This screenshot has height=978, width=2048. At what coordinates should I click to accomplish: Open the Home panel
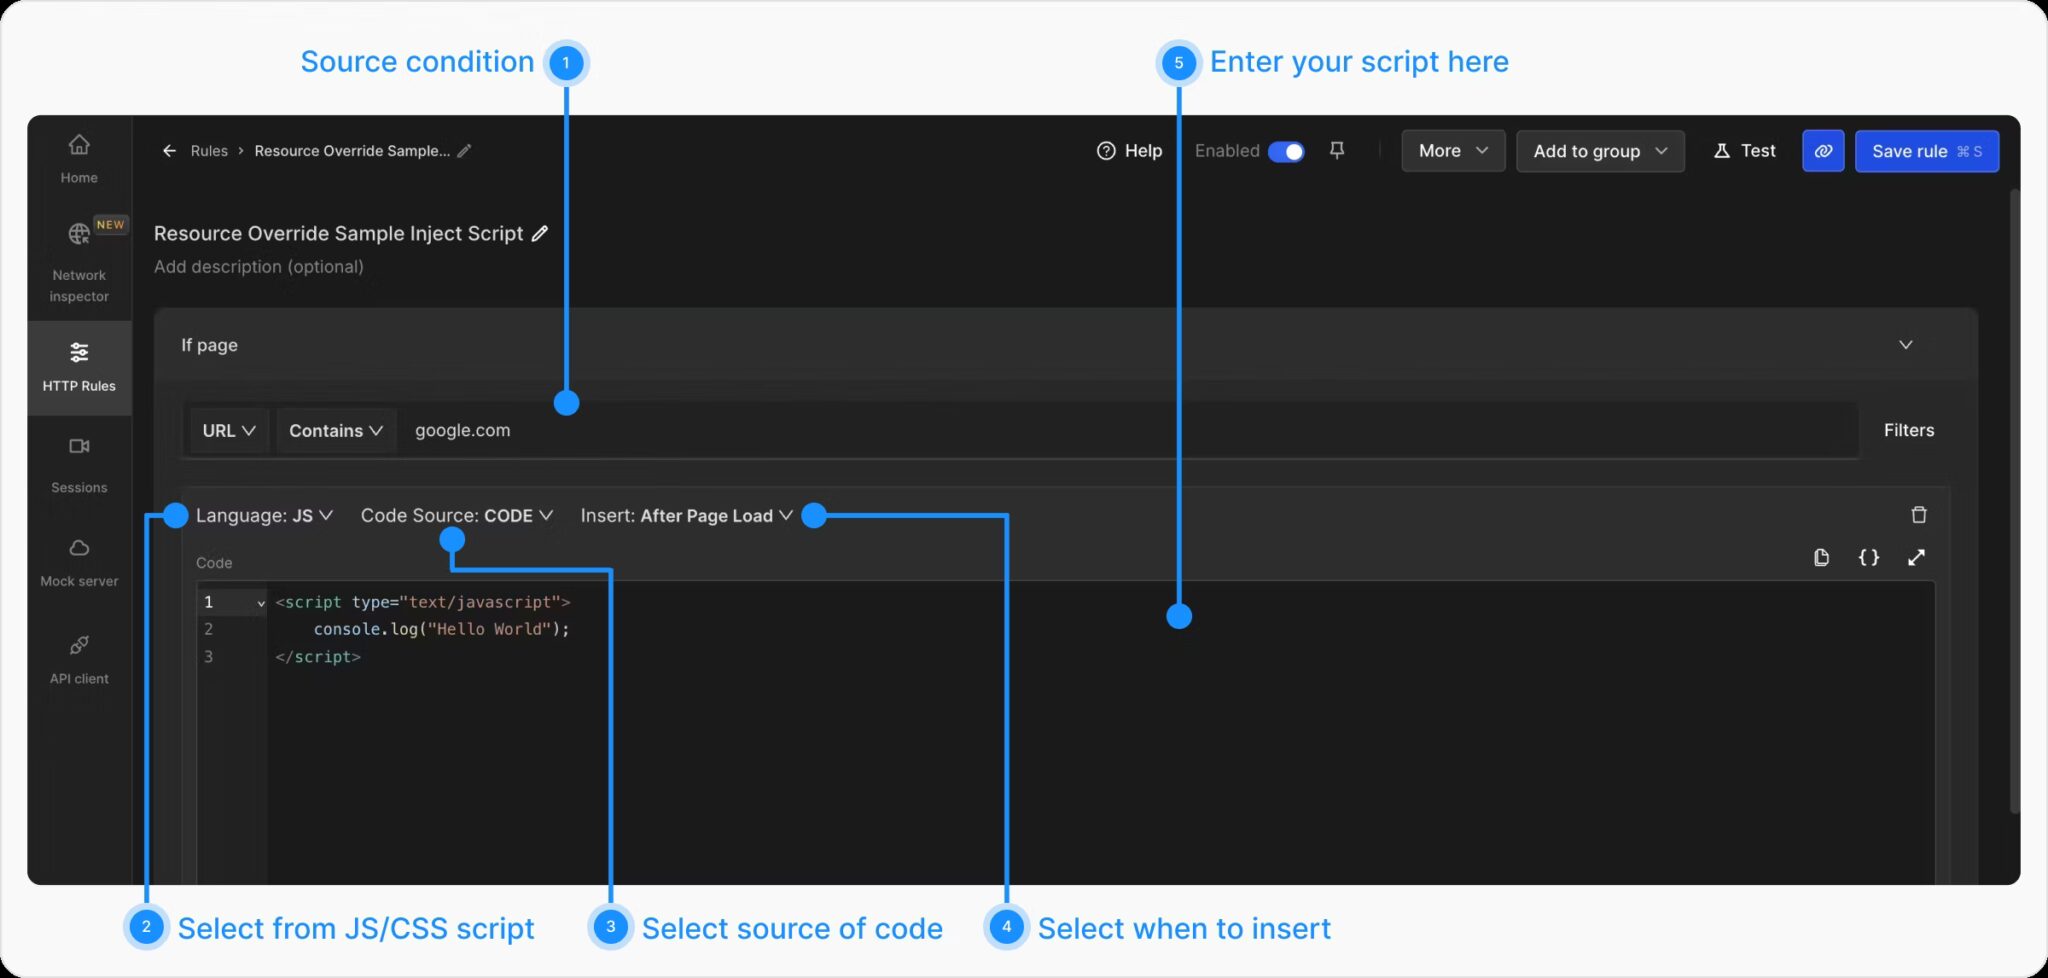(78, 157)
